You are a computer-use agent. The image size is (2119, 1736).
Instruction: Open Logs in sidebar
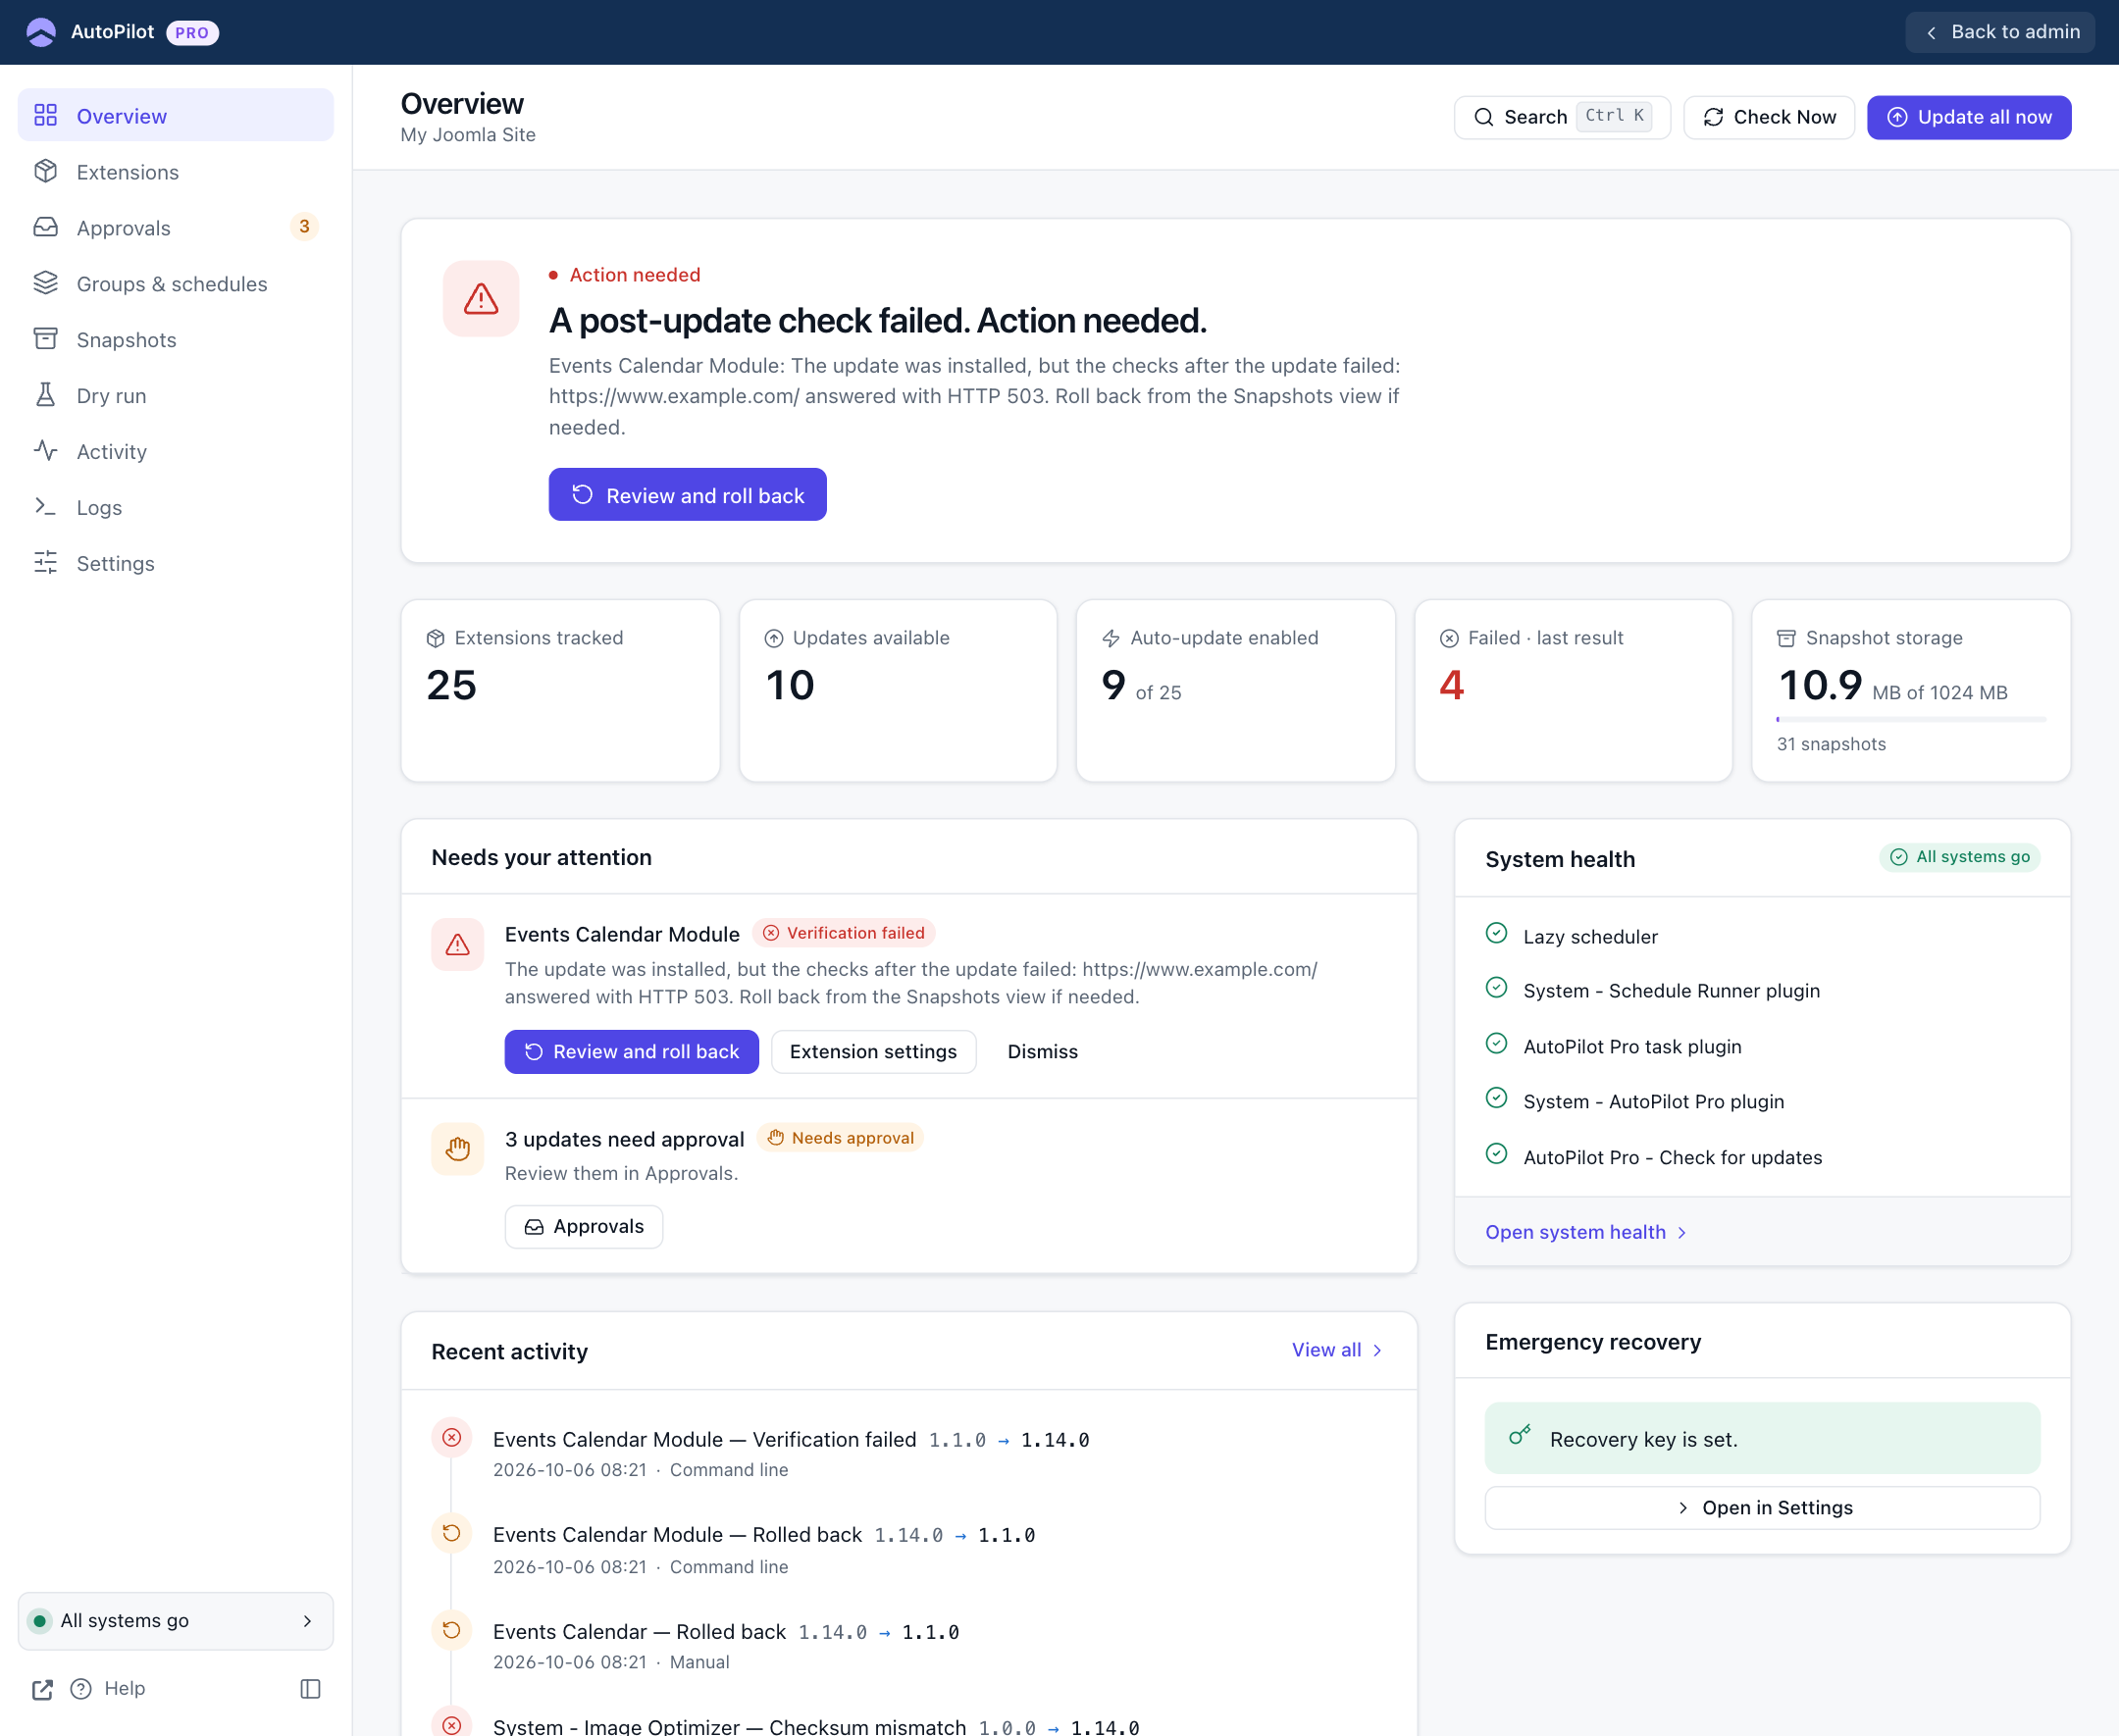click(176, 507)
